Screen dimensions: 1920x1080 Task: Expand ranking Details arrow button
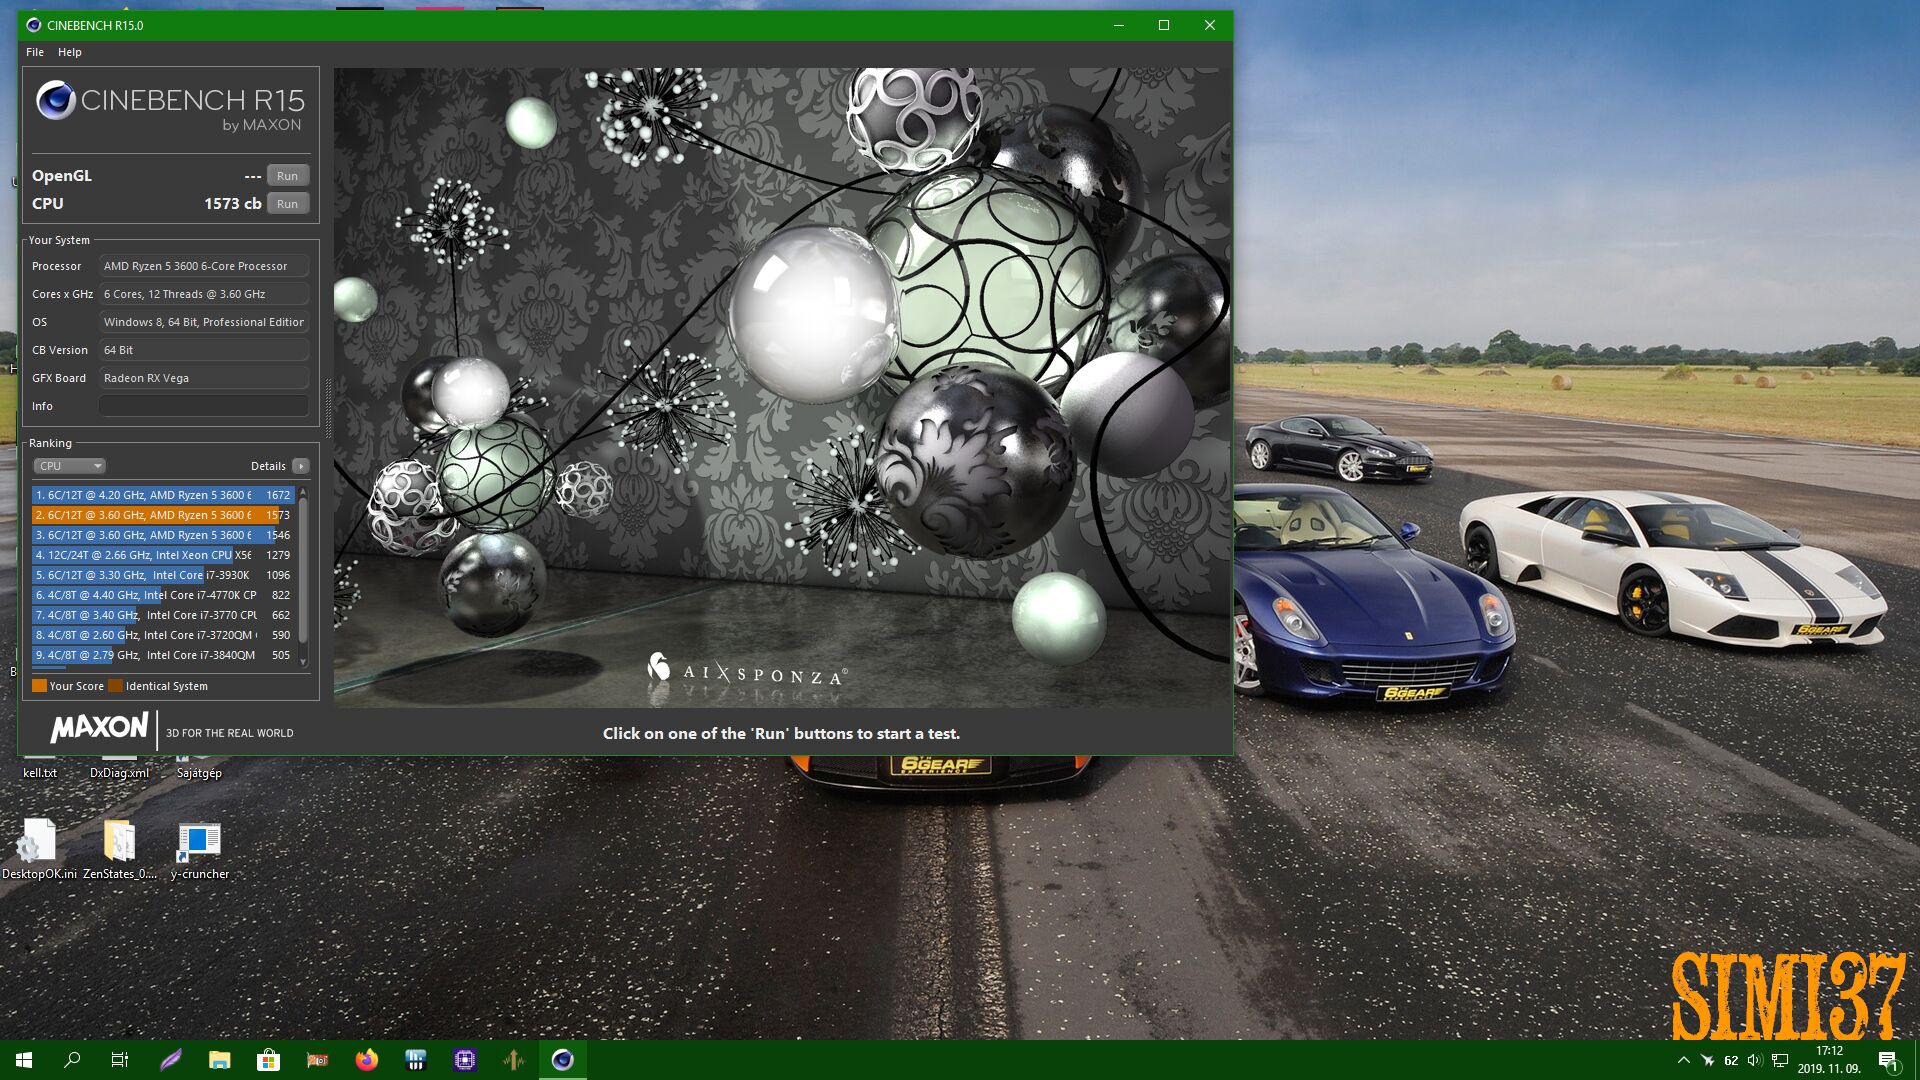(x=300, y=466)
